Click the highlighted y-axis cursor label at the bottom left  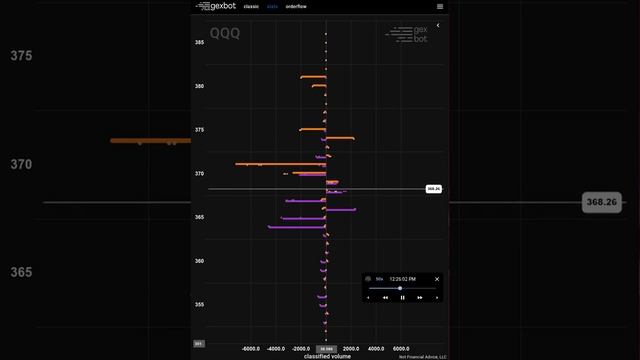[199, 344]
